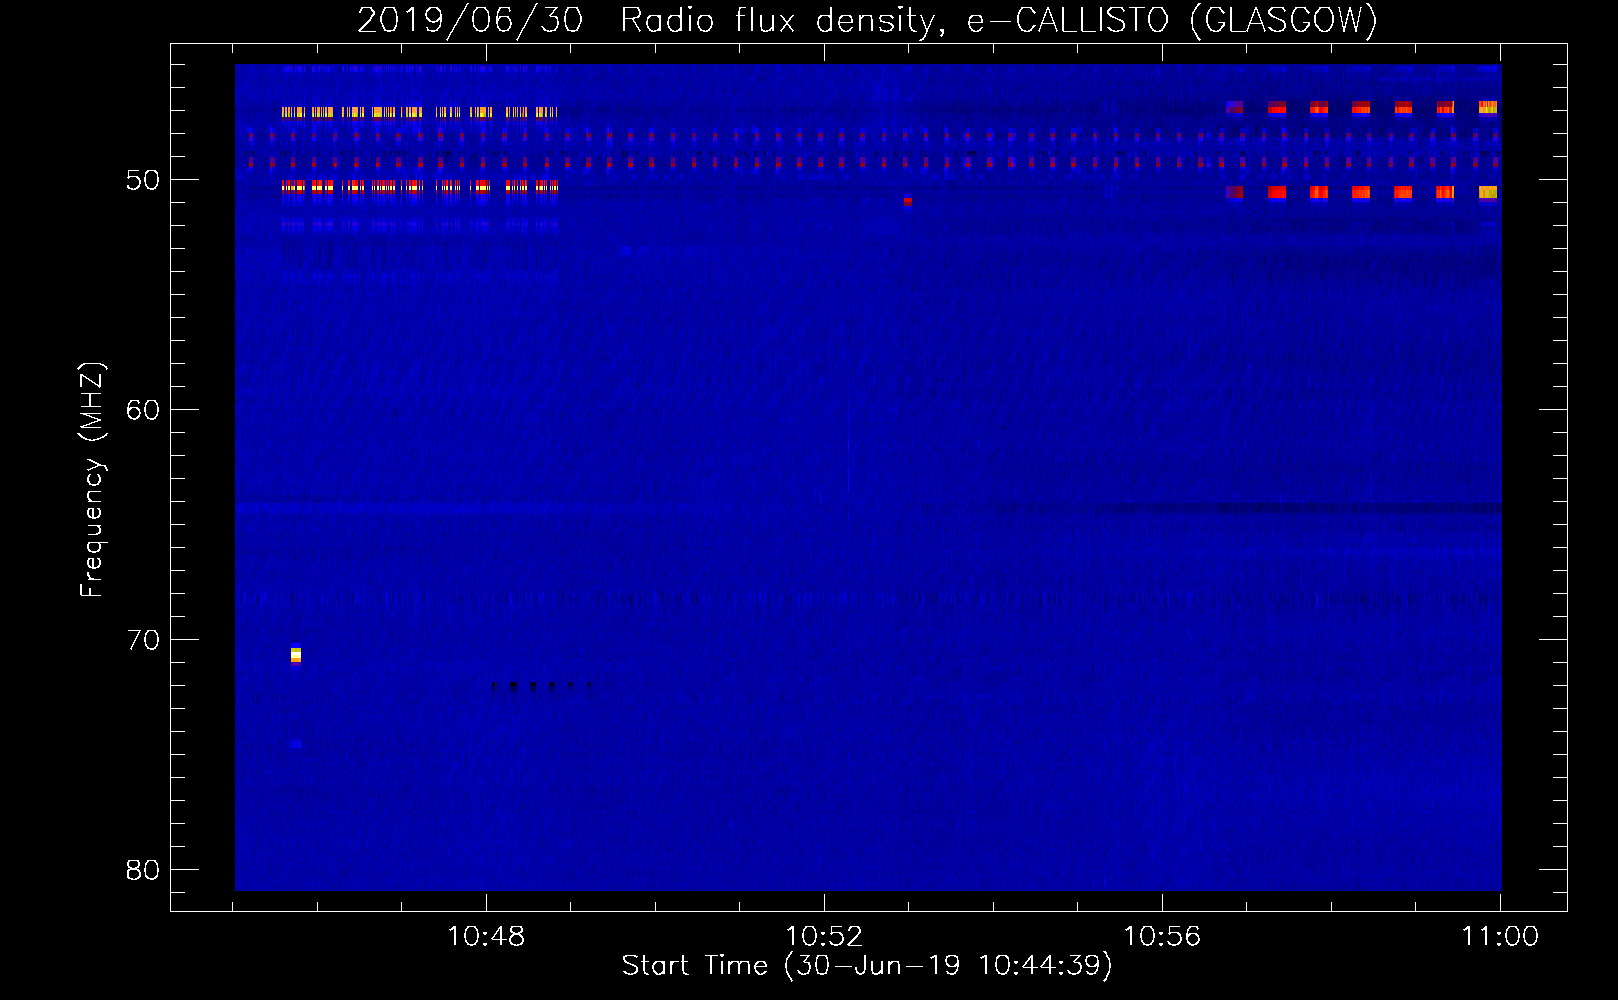
Task: Click the row of black marks near 72 MHz
Action: click(540, 686)
